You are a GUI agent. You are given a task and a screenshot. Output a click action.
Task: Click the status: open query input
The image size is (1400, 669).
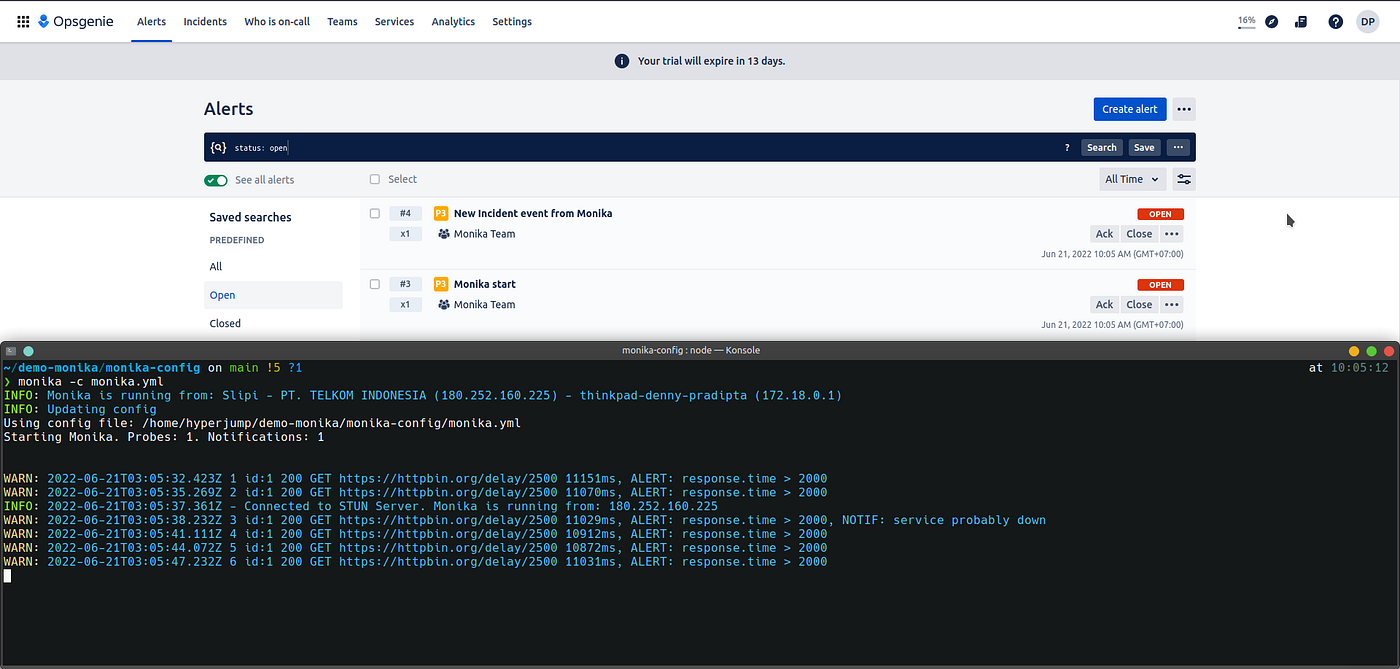tap(640, 147)
